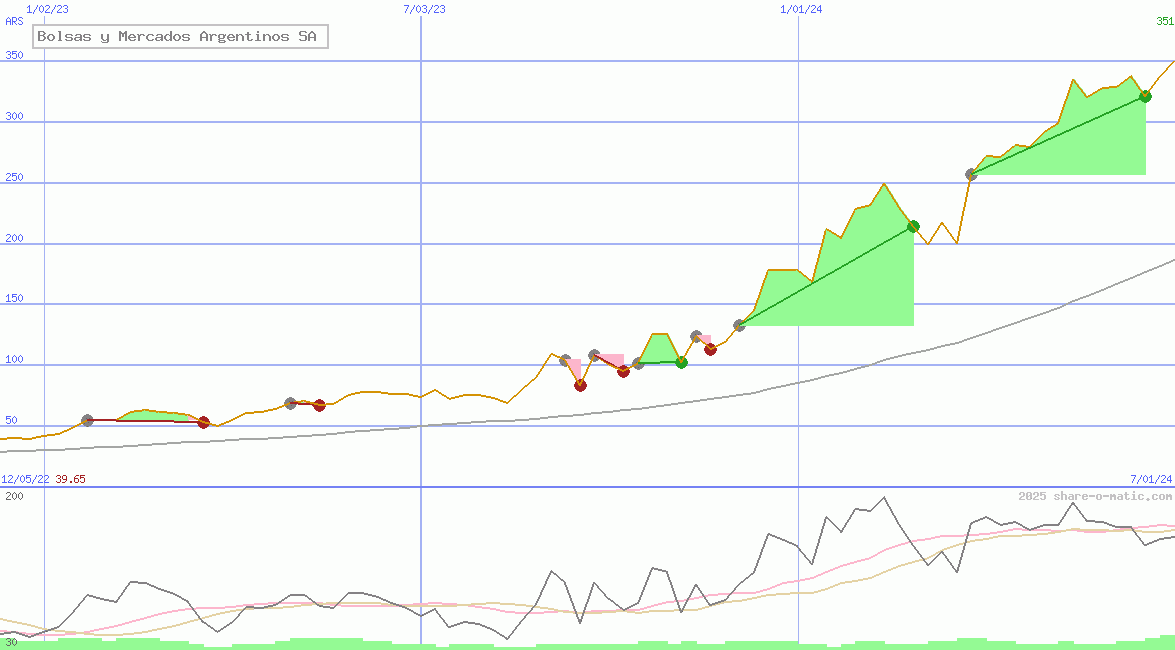1175x650 pixels.
Task: Select the green exit marker near 100
Action: 681,362
